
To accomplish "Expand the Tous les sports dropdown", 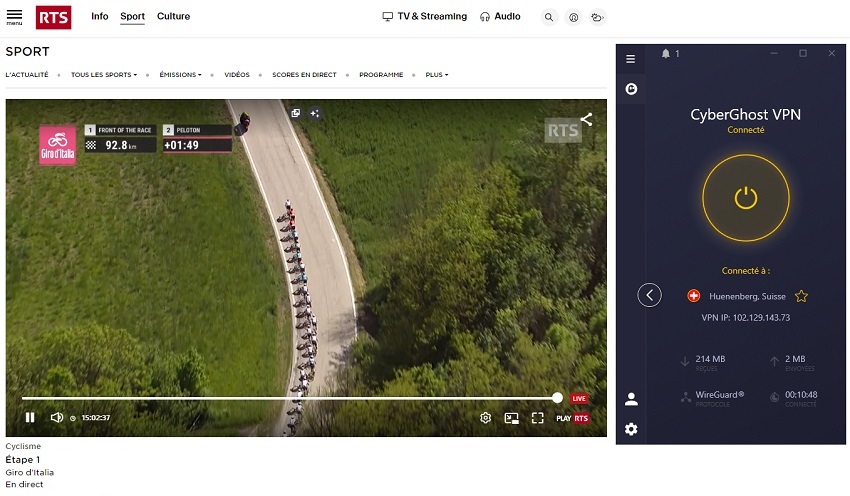I will 104,75.
